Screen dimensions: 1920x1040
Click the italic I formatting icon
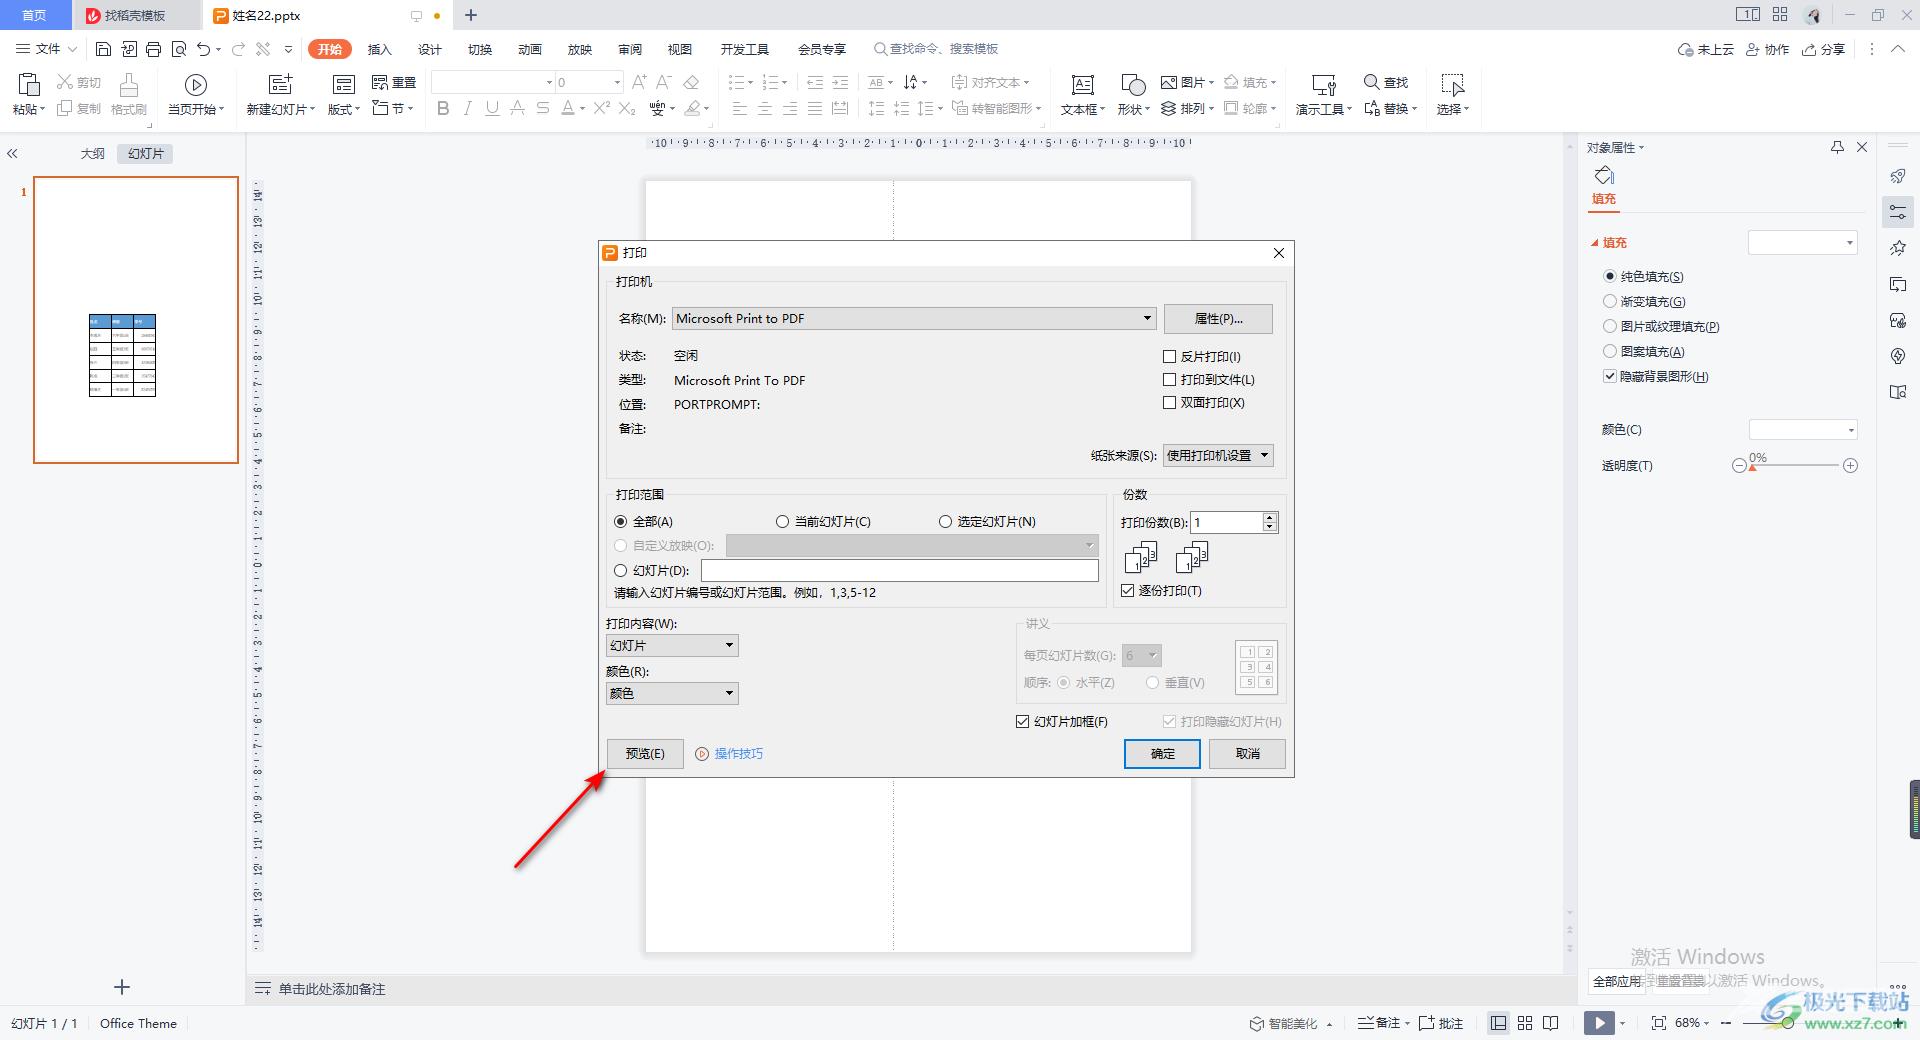tap(467, 108)
